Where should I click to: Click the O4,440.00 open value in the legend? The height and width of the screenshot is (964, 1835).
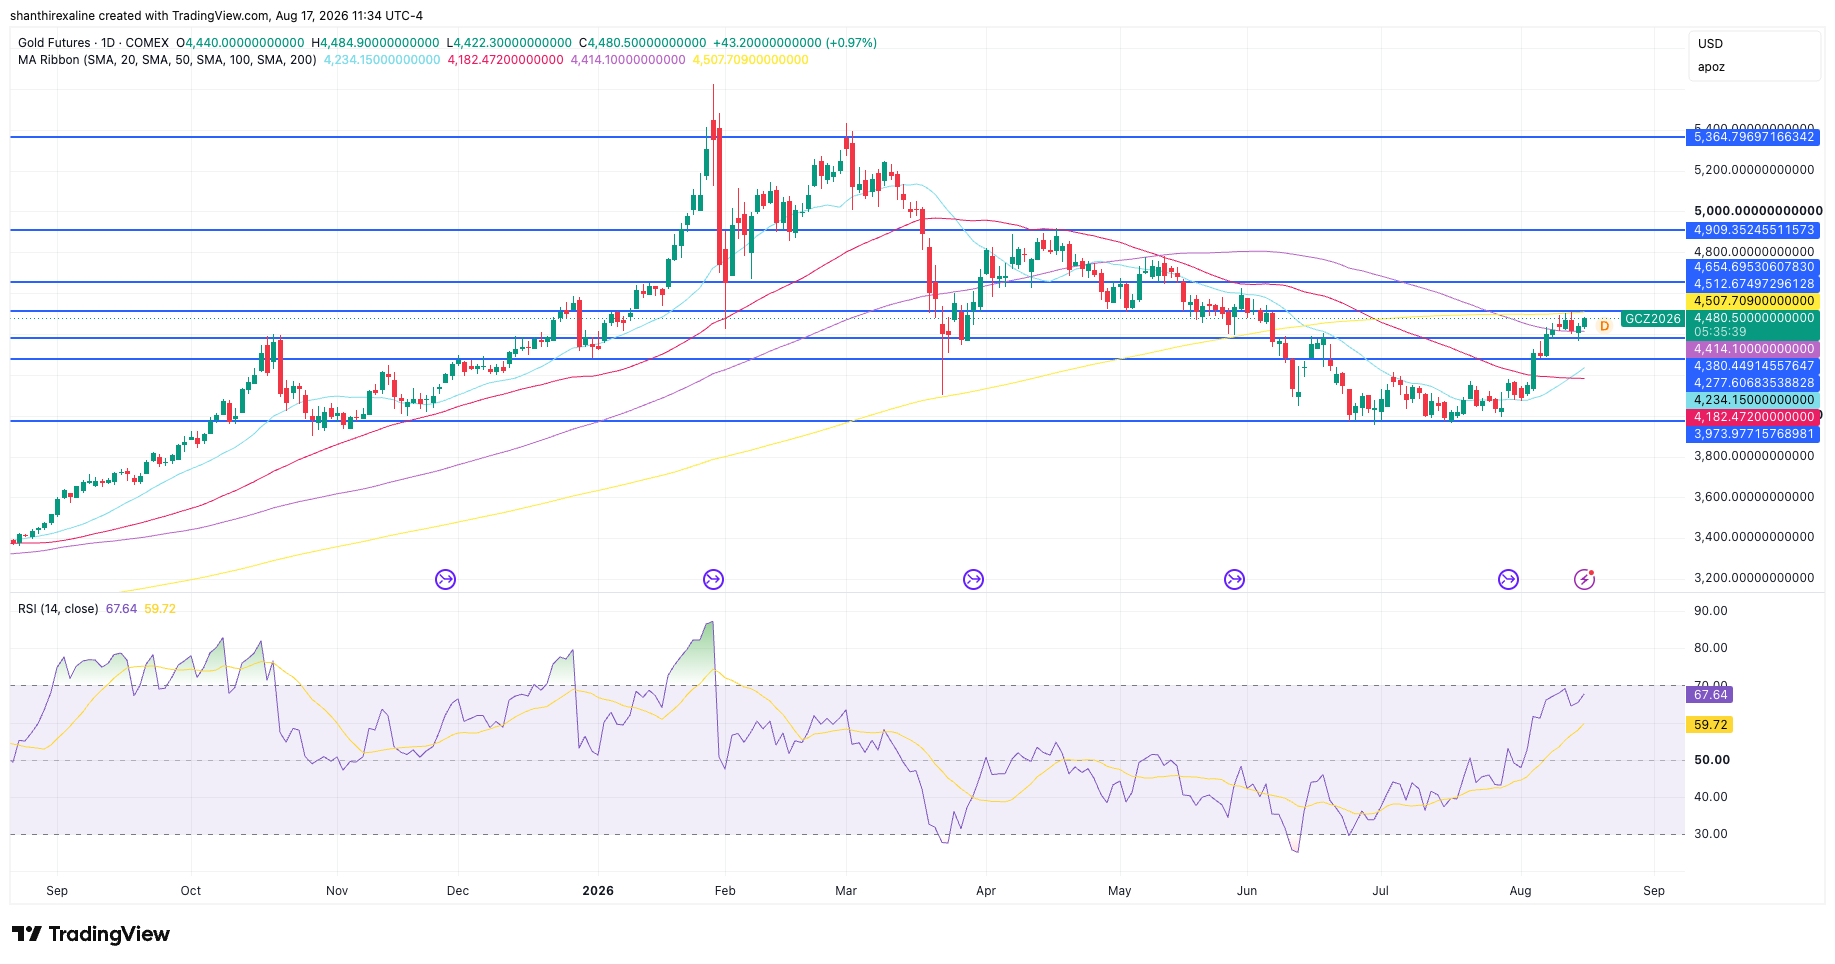(240, 43)
